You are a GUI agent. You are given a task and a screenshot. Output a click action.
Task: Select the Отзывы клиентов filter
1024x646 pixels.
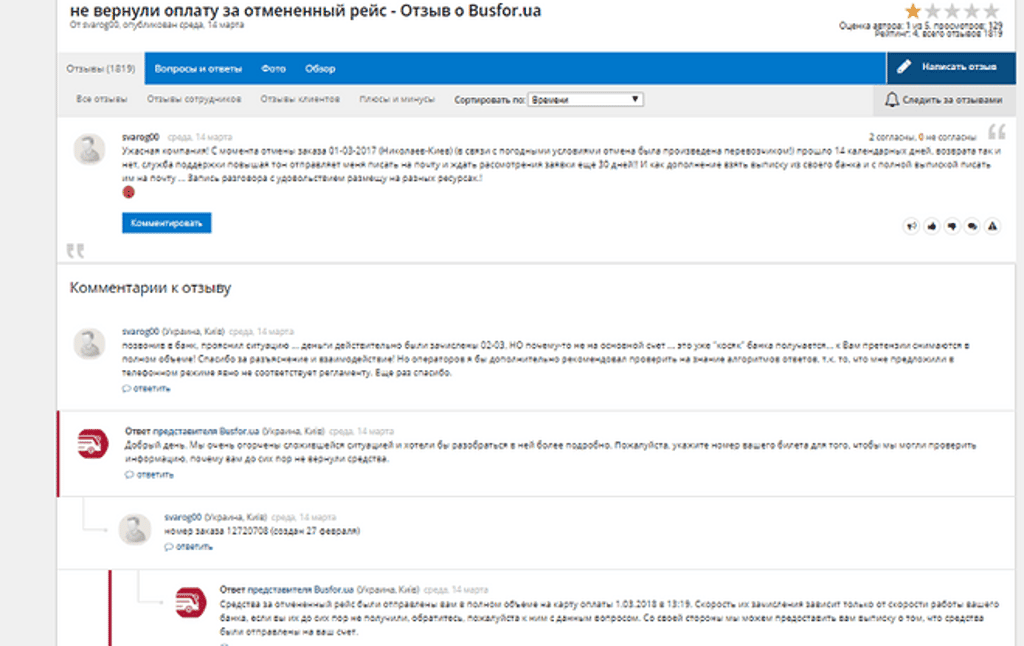(300, 99)
